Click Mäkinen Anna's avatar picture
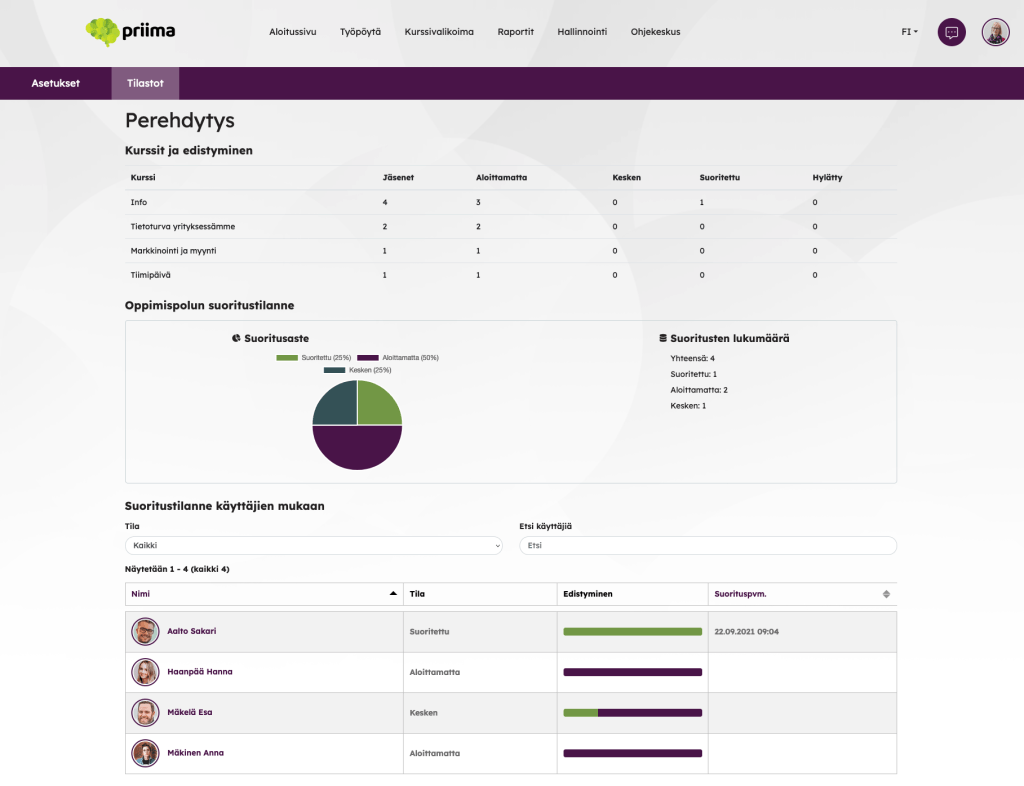This screenshot has width=1024, height=786. 145,753
